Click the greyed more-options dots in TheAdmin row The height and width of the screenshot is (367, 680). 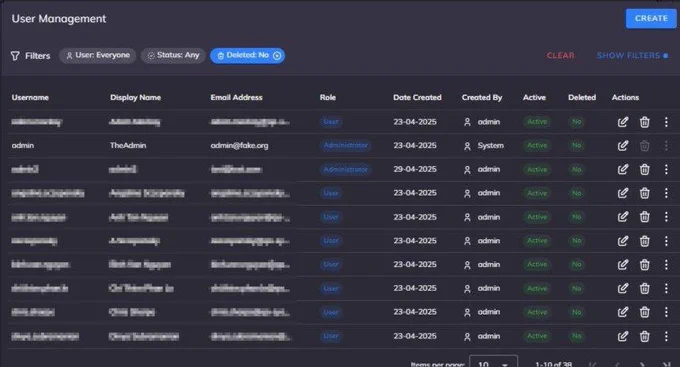pos(666,146)
